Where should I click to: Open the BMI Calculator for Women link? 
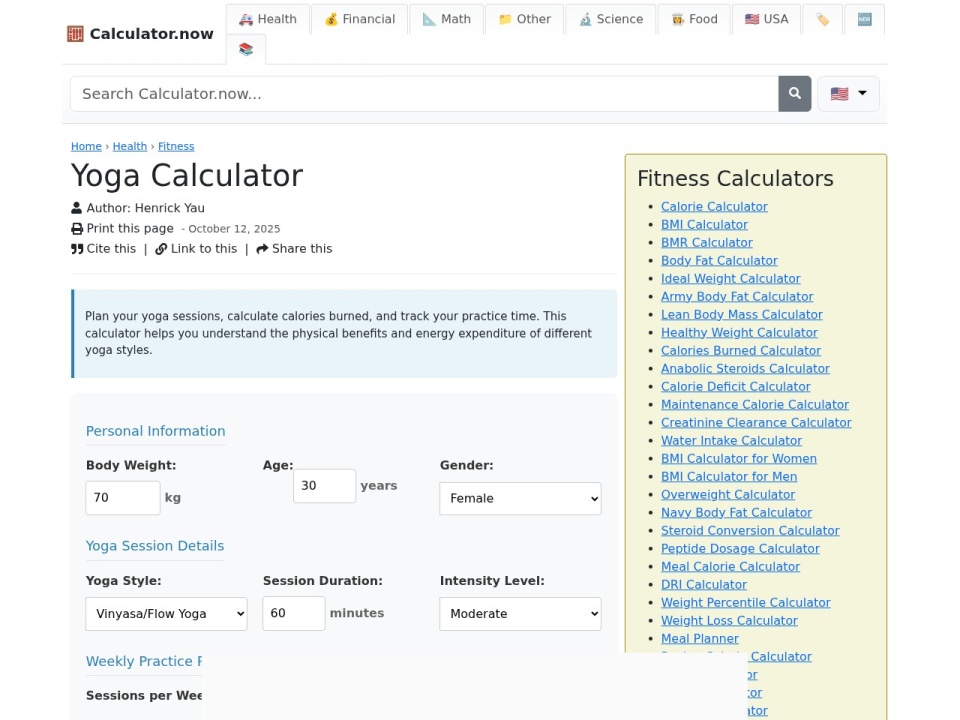tap(738, 459)
